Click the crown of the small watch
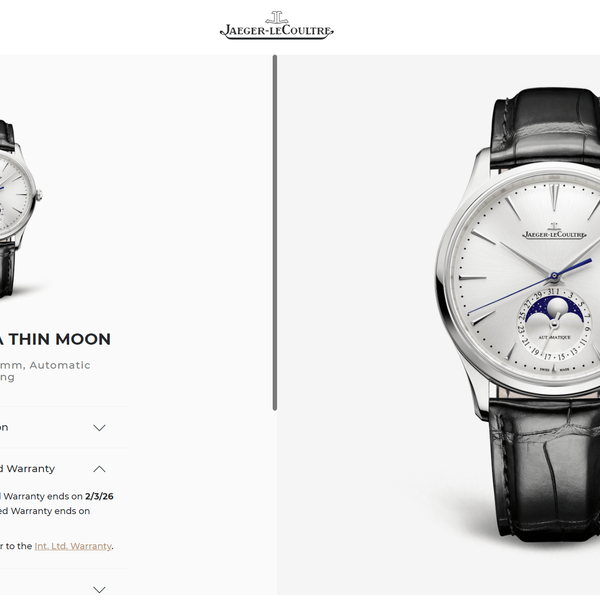600x600 pixels. [x=39, y=196]
